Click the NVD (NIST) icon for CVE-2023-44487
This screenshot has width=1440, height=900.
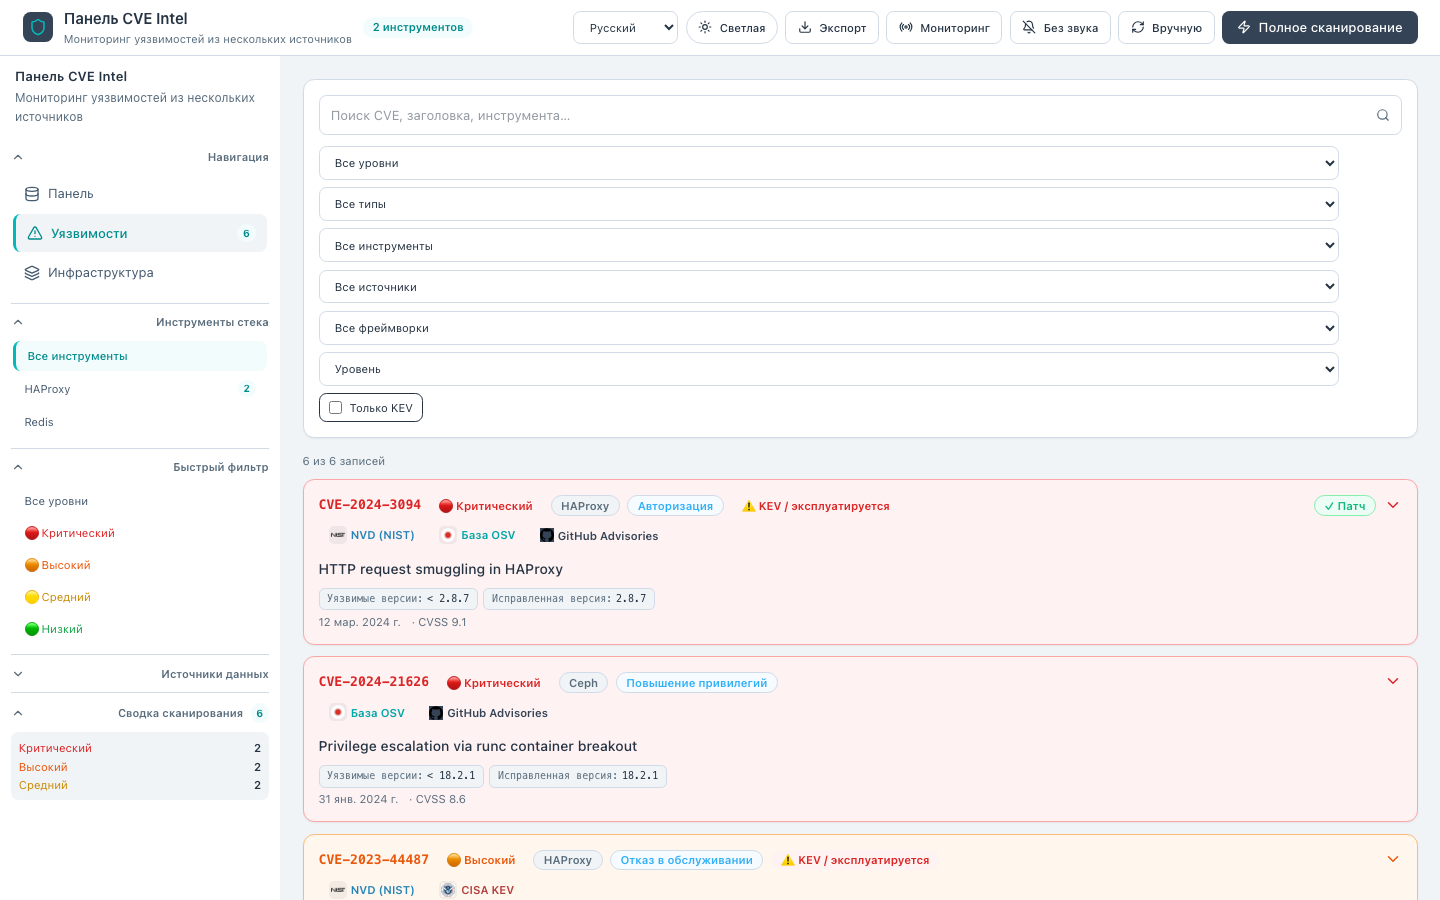point(338,890)
